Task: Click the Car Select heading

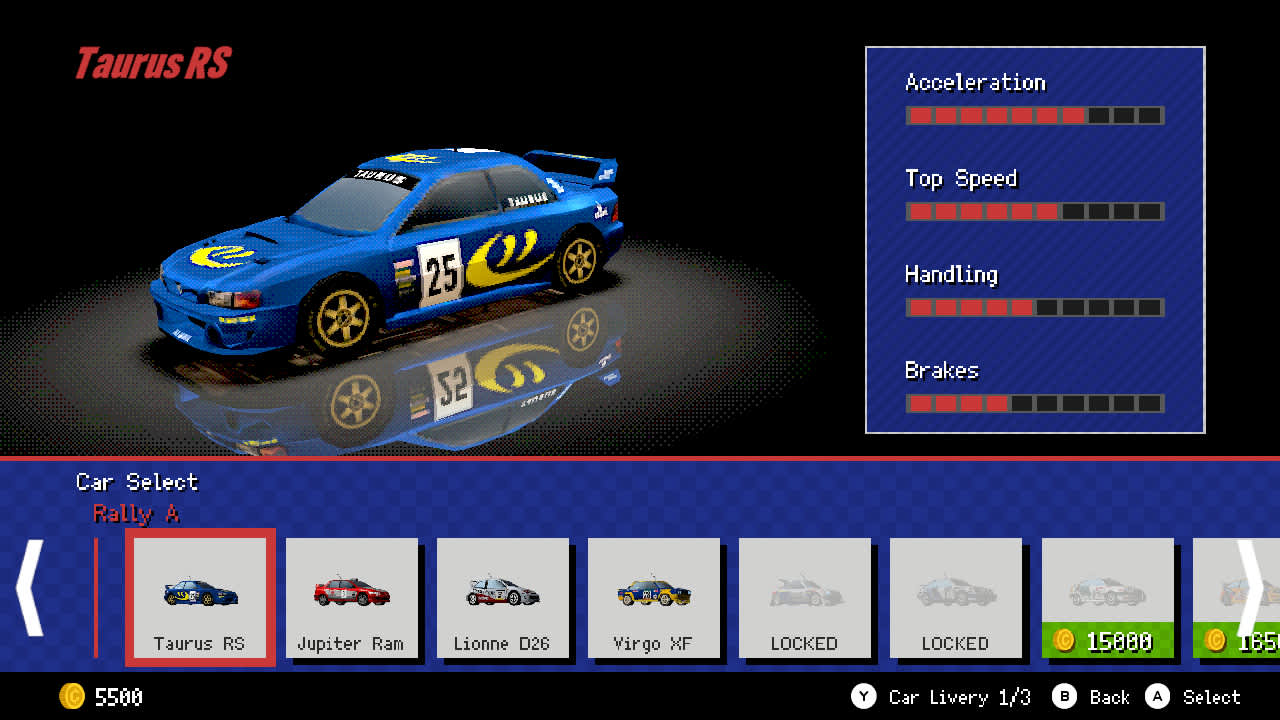Action: coord(137,482)
